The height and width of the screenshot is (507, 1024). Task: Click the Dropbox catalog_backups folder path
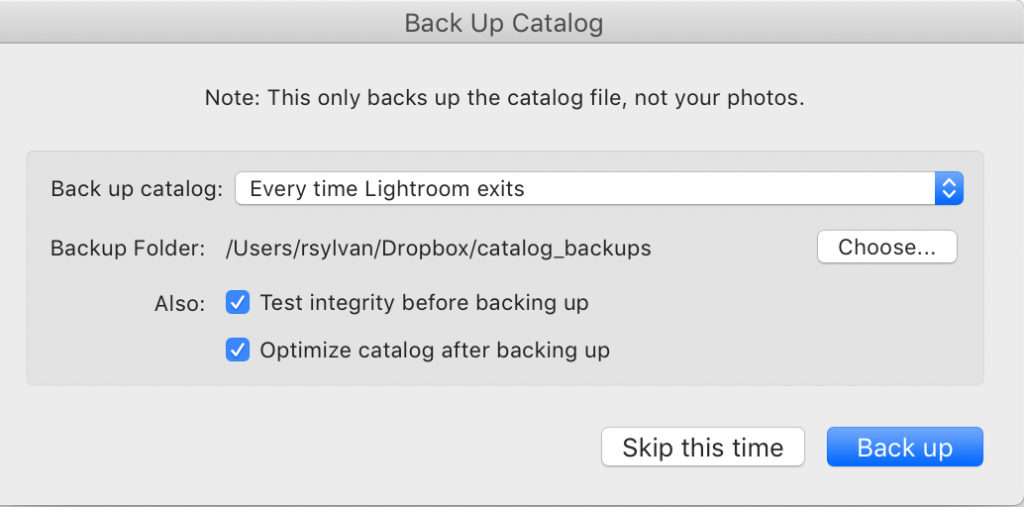(438, 248)
